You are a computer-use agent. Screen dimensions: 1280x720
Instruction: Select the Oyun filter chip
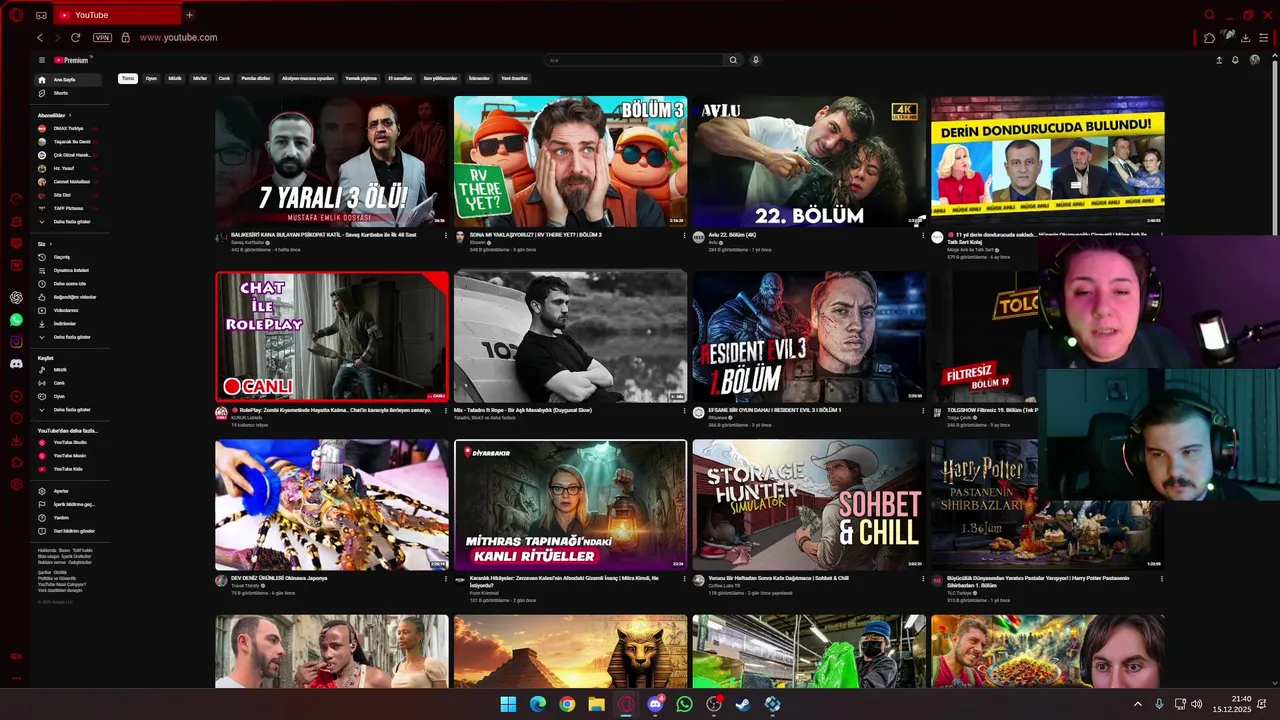pos(151,78)
